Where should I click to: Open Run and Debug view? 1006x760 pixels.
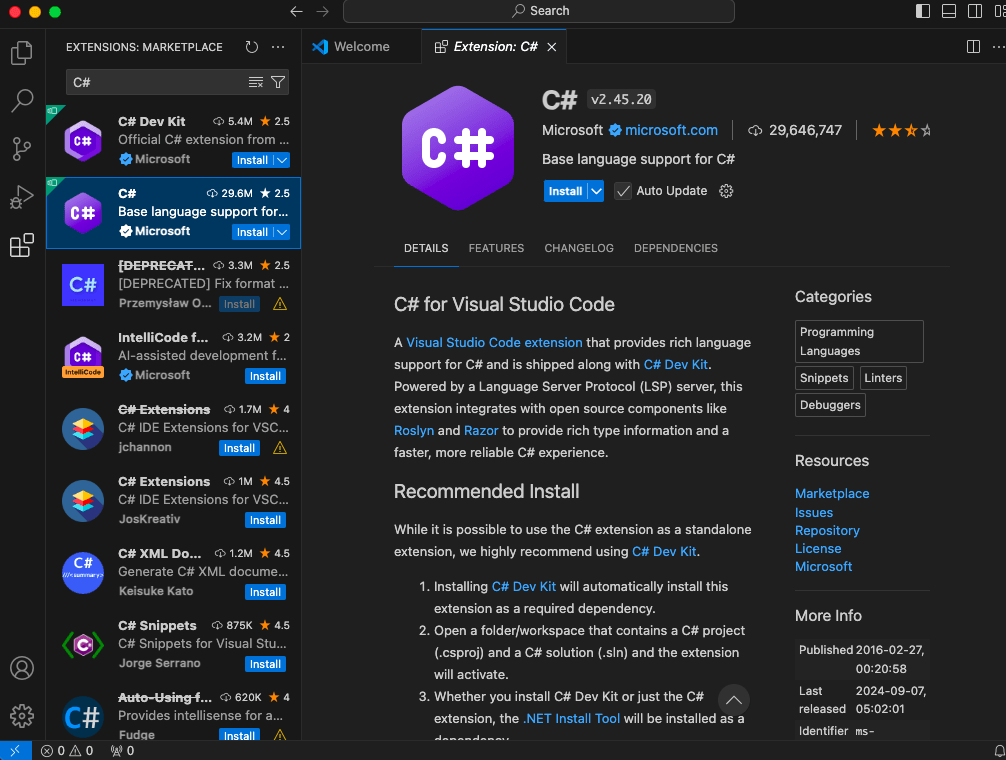tap(22, 197)
